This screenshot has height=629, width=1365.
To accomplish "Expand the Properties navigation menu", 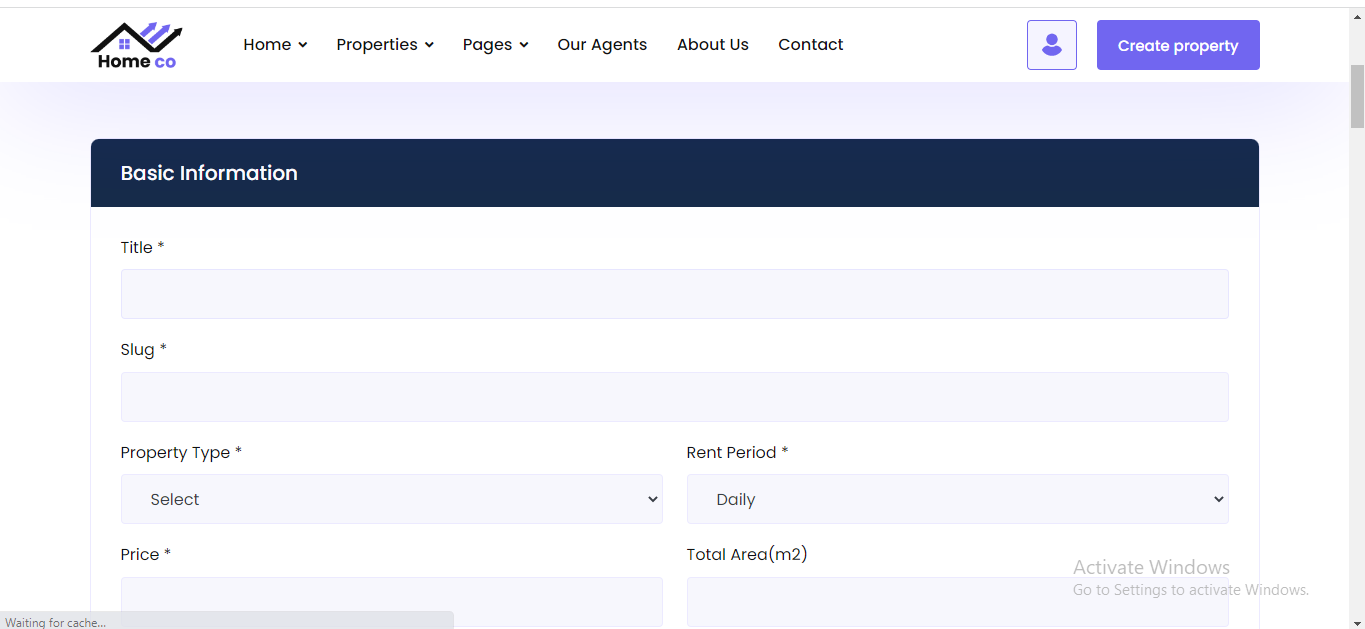I will (x=384, y=45).
